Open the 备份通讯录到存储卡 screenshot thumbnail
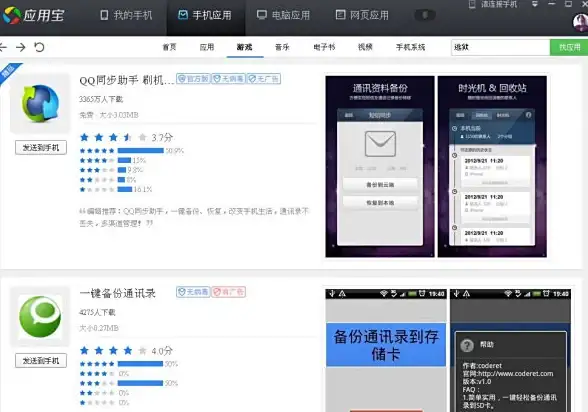Viewport: 588px width, 412px height. [386, 350]
